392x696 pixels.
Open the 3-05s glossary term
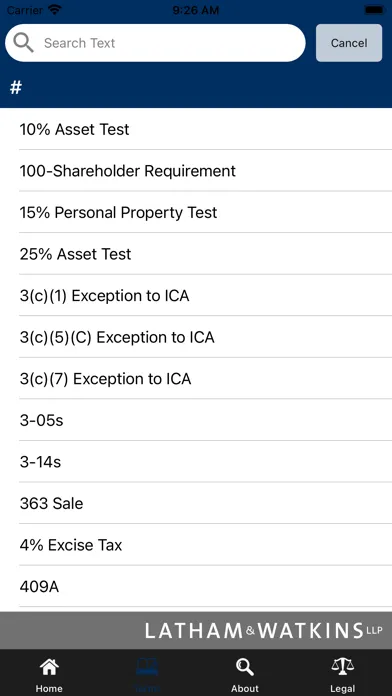(196, 420)
